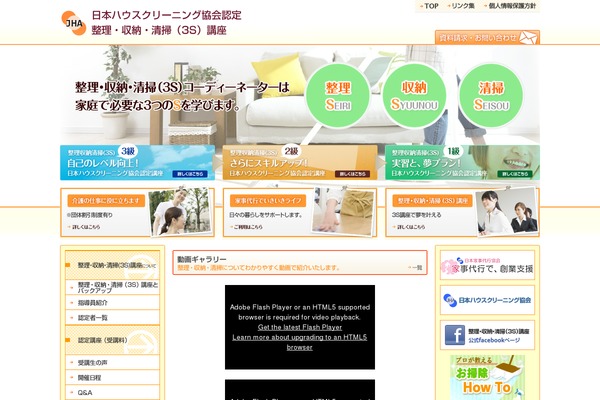Open sidebar item 認定者一覧
Viewport: 600px width, 400px height.
click(x=112, y=317)
